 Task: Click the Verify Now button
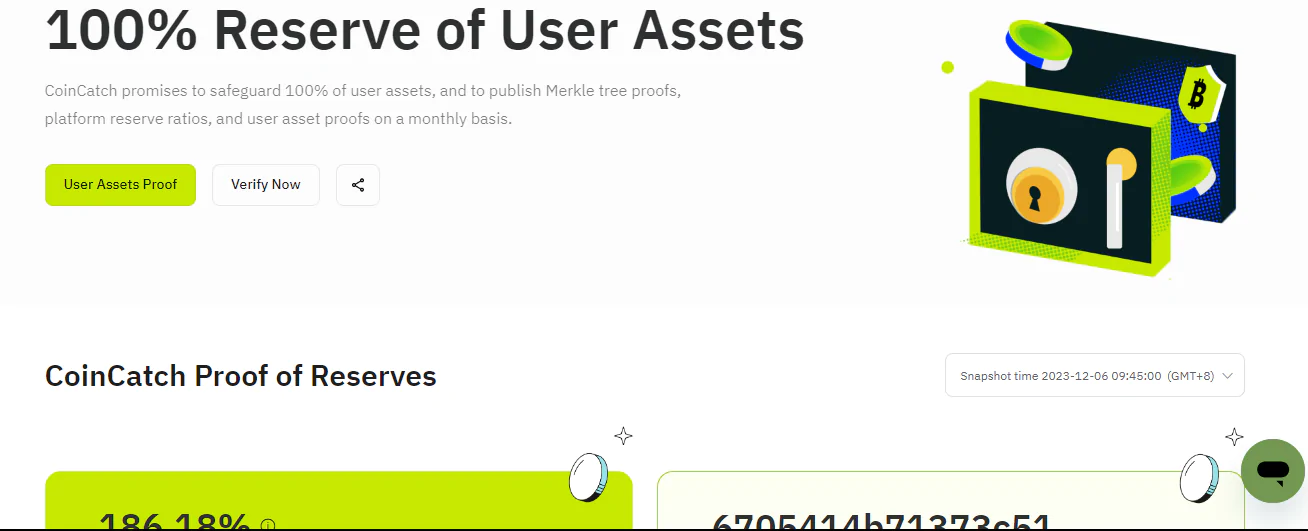(x=266, y=185)
